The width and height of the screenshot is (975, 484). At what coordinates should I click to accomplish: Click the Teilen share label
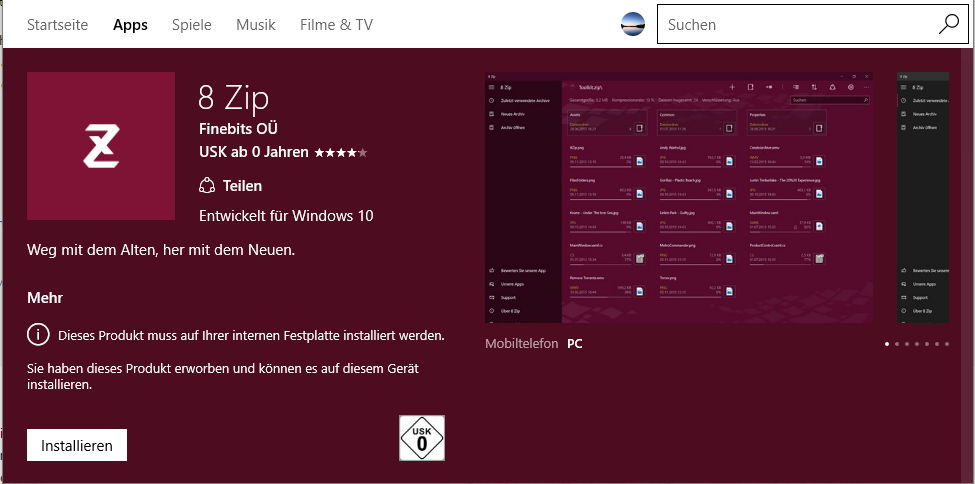[242, 185]
